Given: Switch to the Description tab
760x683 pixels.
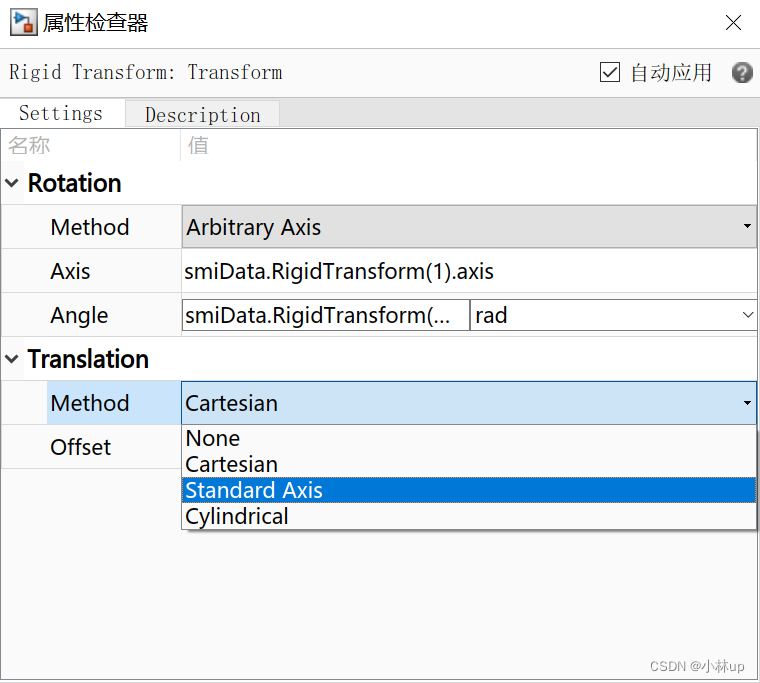Looking at the screenshot, I should (x=203, y=114).
